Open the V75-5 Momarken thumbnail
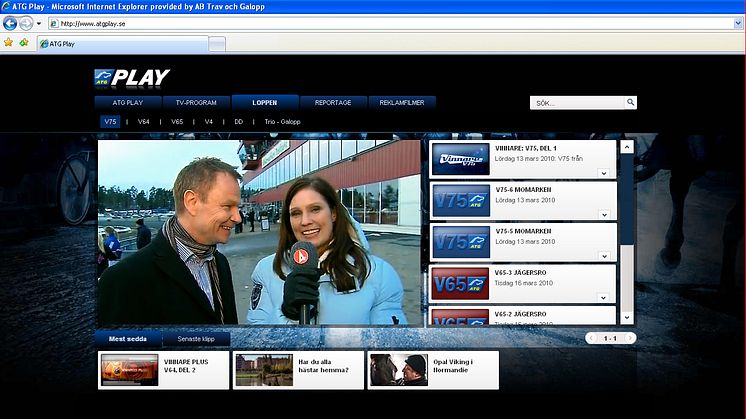 461,242
